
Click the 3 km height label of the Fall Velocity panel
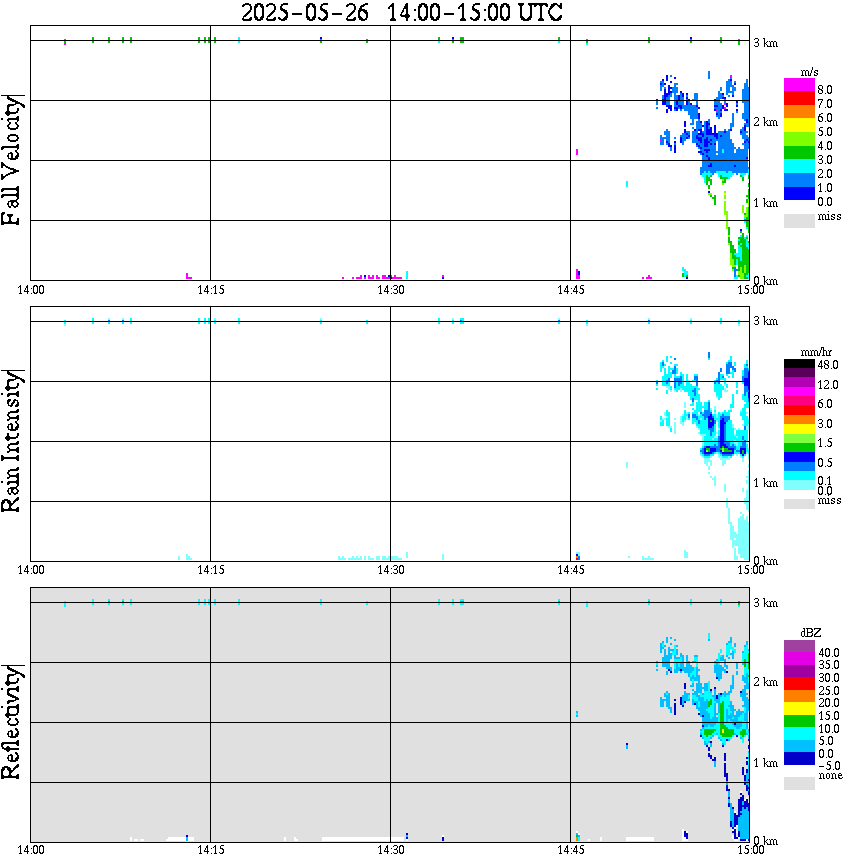766,43
